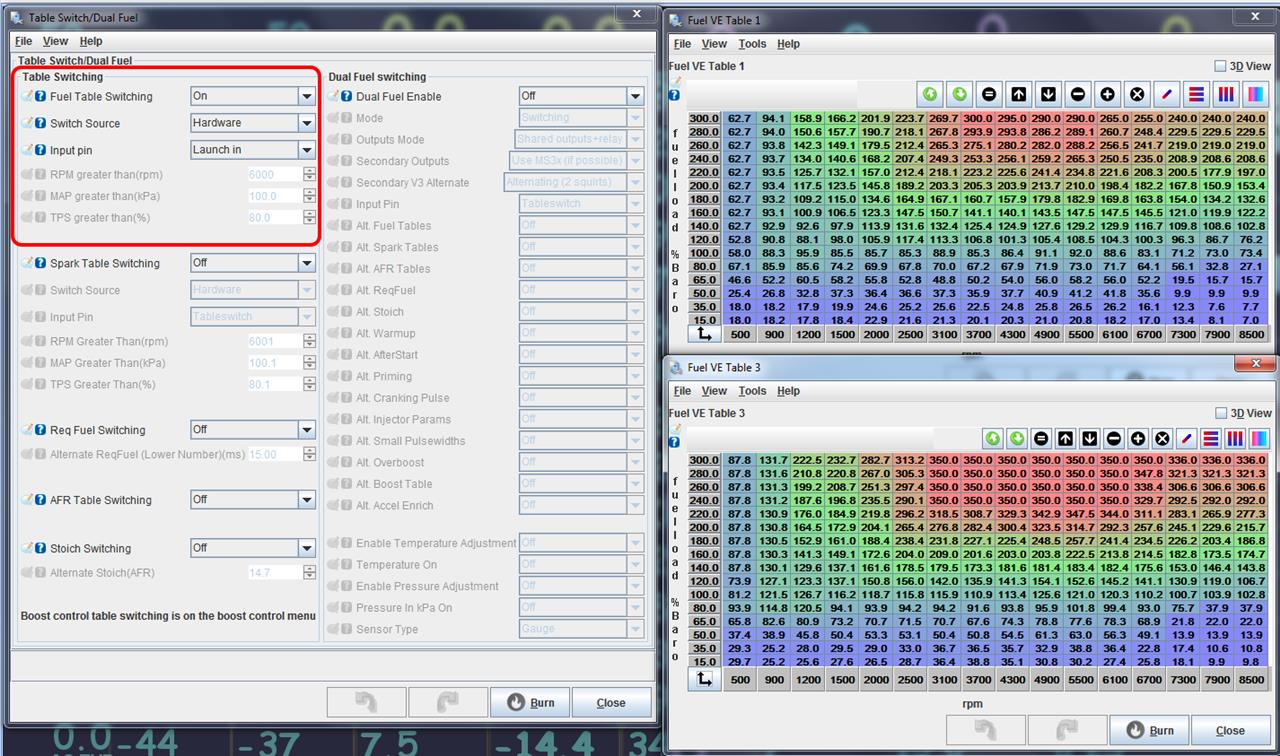Open the AFR Table Switching dropdown
Image resolution: width=1280 pixels, height=756 pixels.
pos(253,500)
